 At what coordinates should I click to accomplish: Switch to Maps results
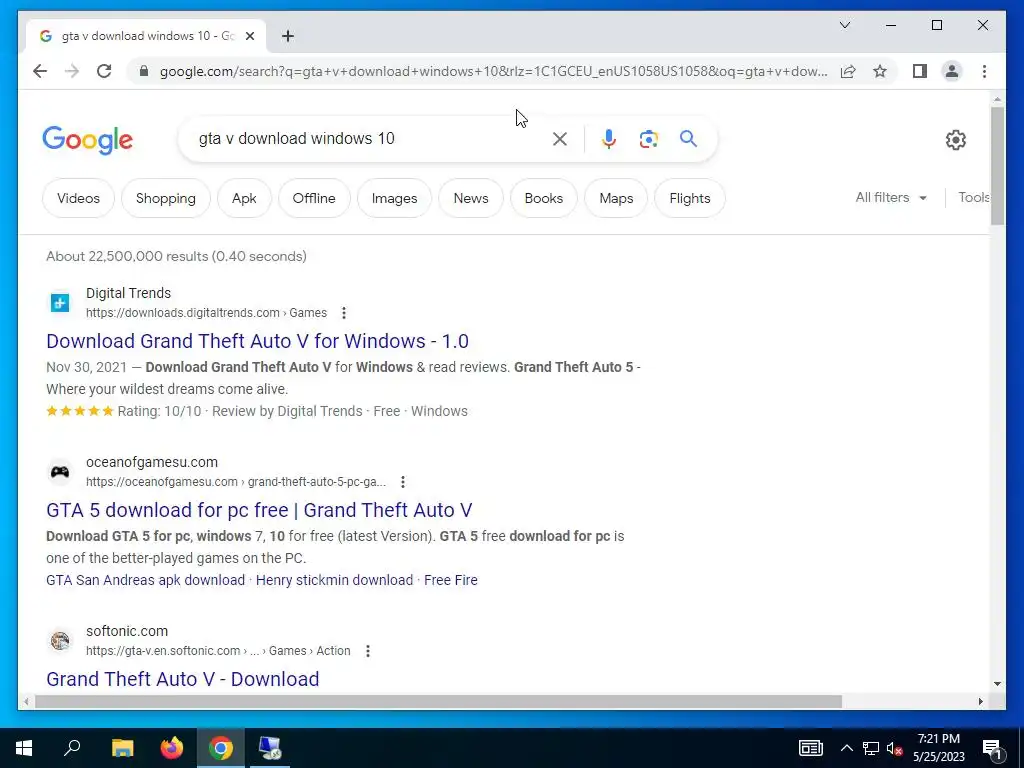[616, 198]
